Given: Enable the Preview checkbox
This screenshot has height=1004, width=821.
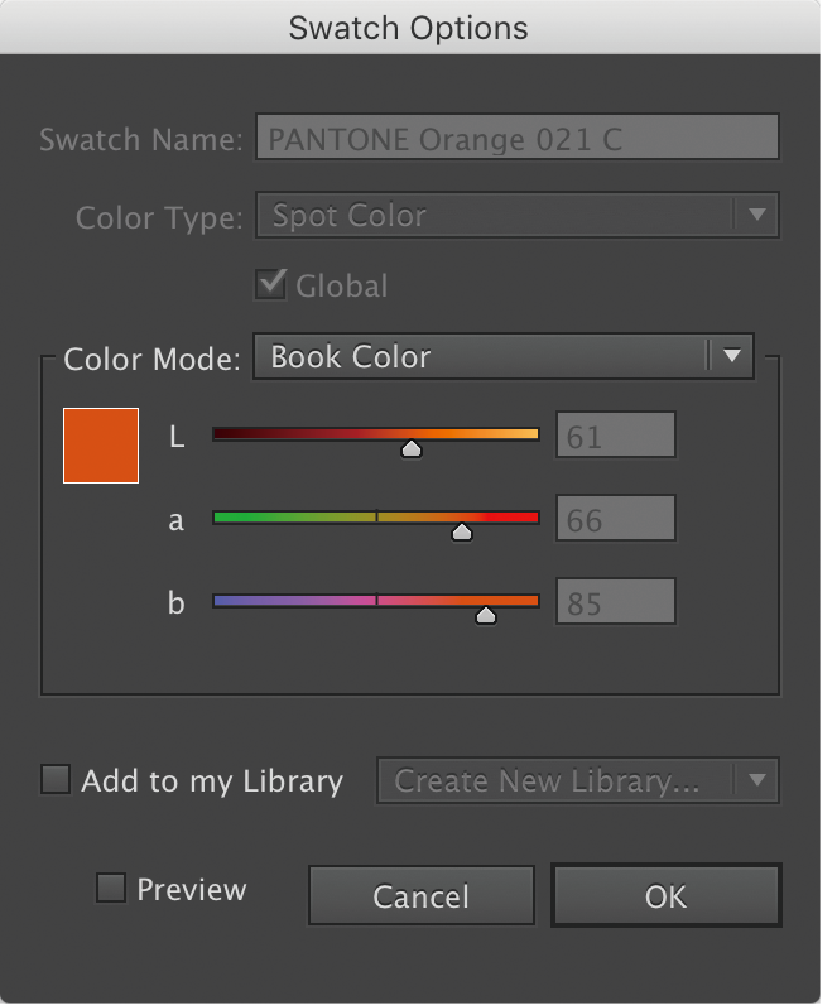Looking at the screenshot, I should pos(111,888).
